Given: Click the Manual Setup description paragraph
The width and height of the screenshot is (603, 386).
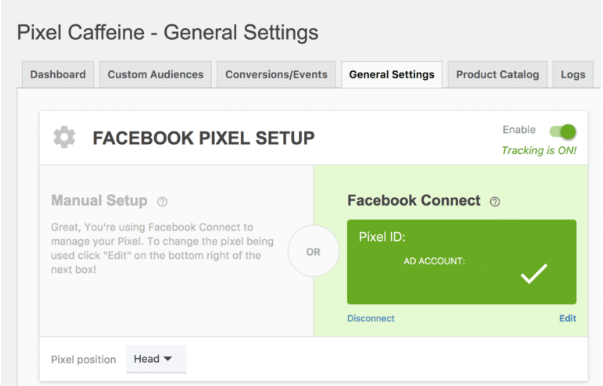Looking at the screenshot, I should coord(162,248).
